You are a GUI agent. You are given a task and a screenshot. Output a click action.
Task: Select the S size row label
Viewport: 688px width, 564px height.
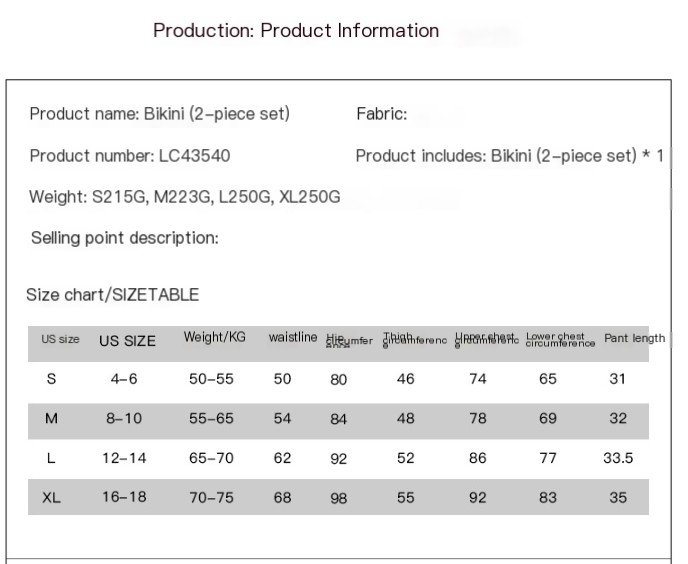coord(51,379)
